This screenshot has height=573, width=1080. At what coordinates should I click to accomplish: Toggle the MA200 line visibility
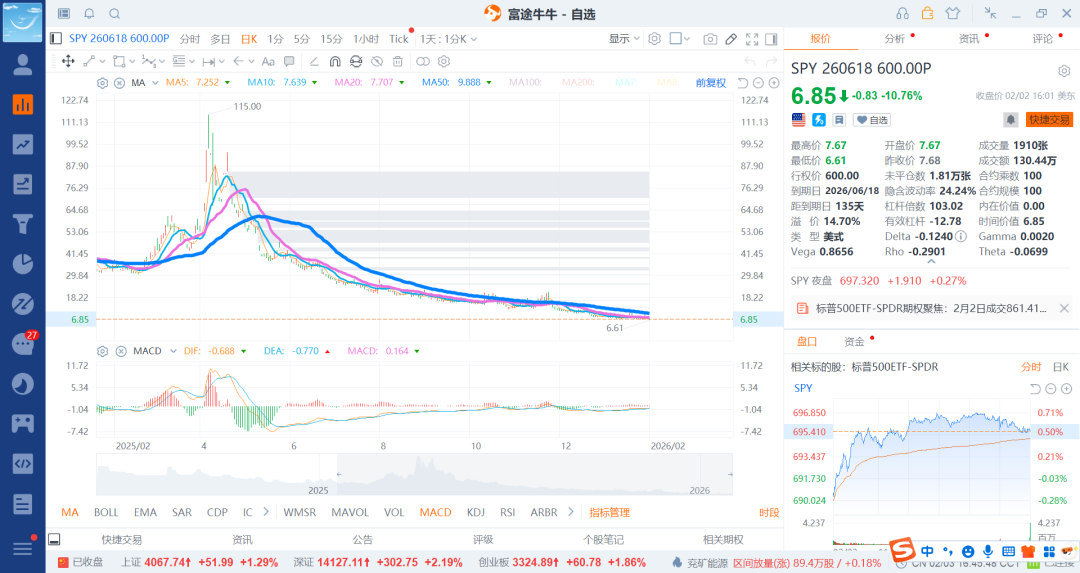577,83
